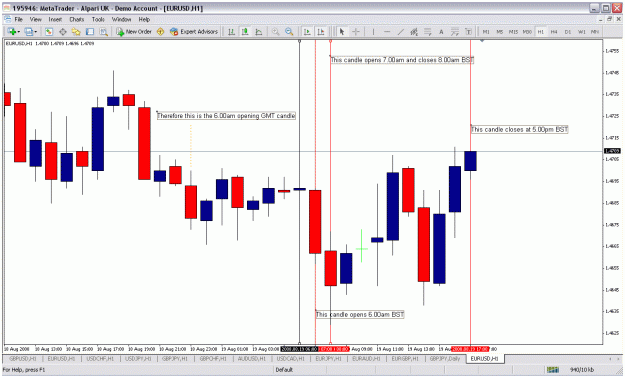Switch to the GBPJPY,H1 chart tab
Image resolution: width=625 pixels, height=376 pixels.
(x=175, y=359)
